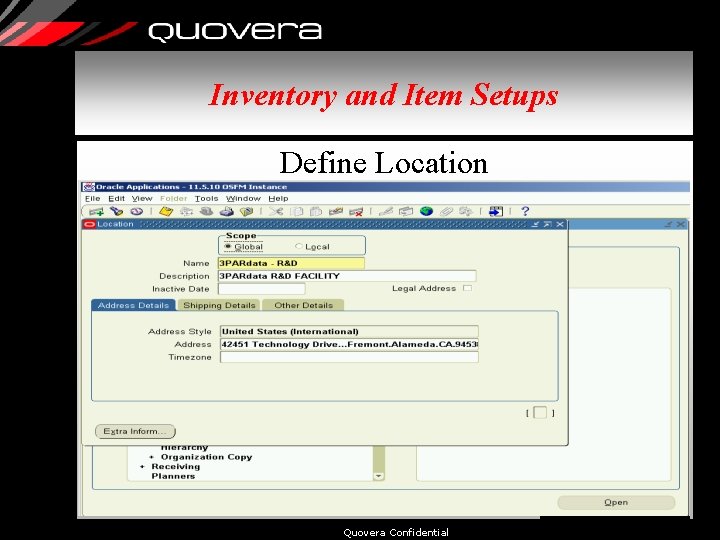Click the Address Style field
Image resolution: width=720 pixels, height=540 pixels.
point(349,332)
